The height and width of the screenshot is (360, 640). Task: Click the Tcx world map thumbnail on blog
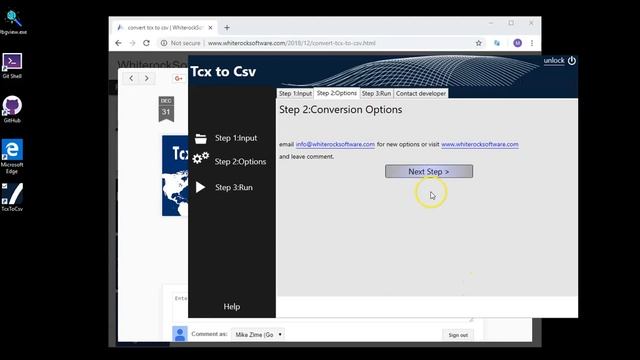click(x=175, y=176)
